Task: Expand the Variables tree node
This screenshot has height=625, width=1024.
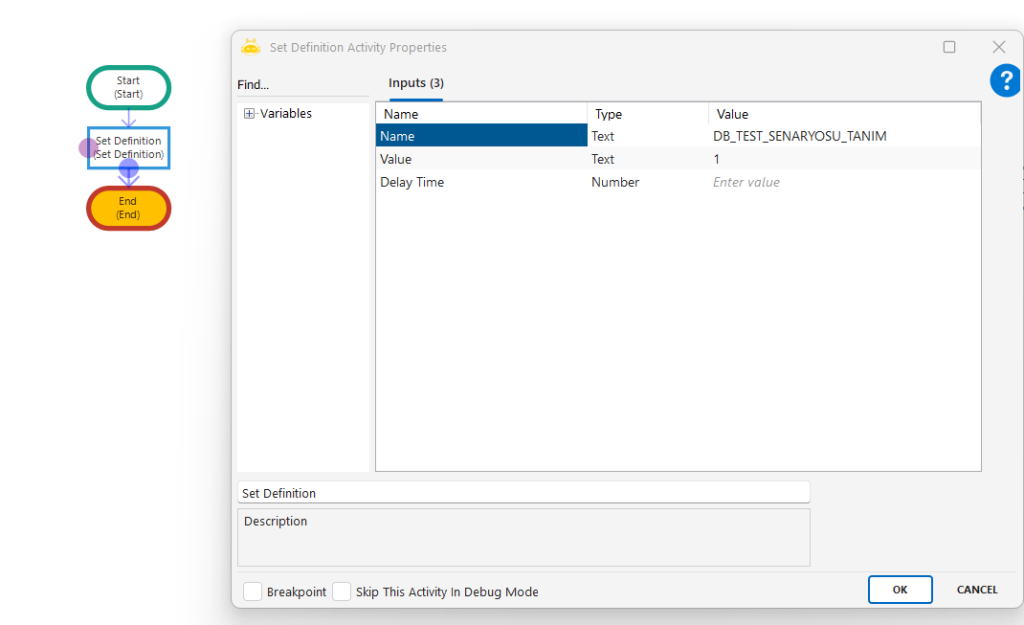Action: click(x=249, y=114)
